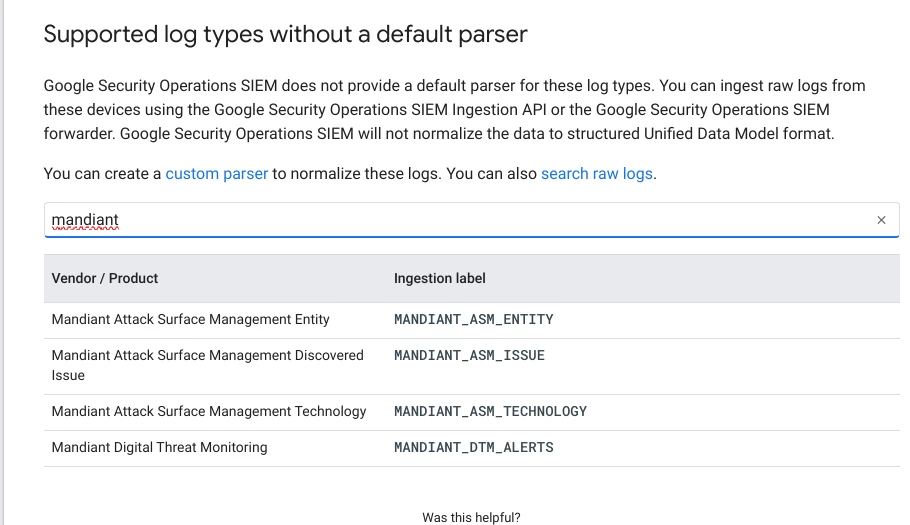Click the Was this helpful? text
The width and height of the screenshot is (910, 525).
tap(471, 517)
